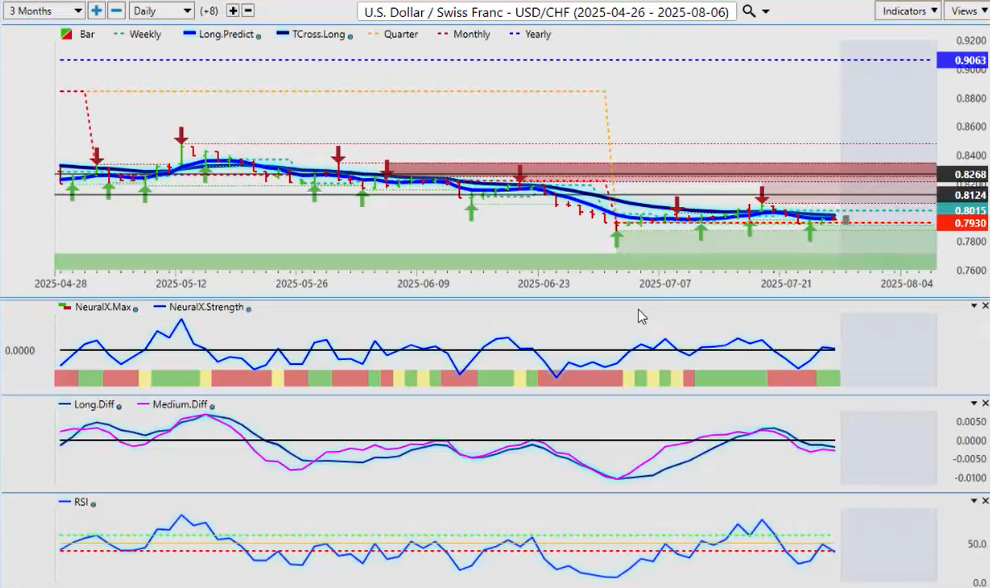Open the Indicators menu
Viewport: 990px width, 588px height.
tap(907, 11)
